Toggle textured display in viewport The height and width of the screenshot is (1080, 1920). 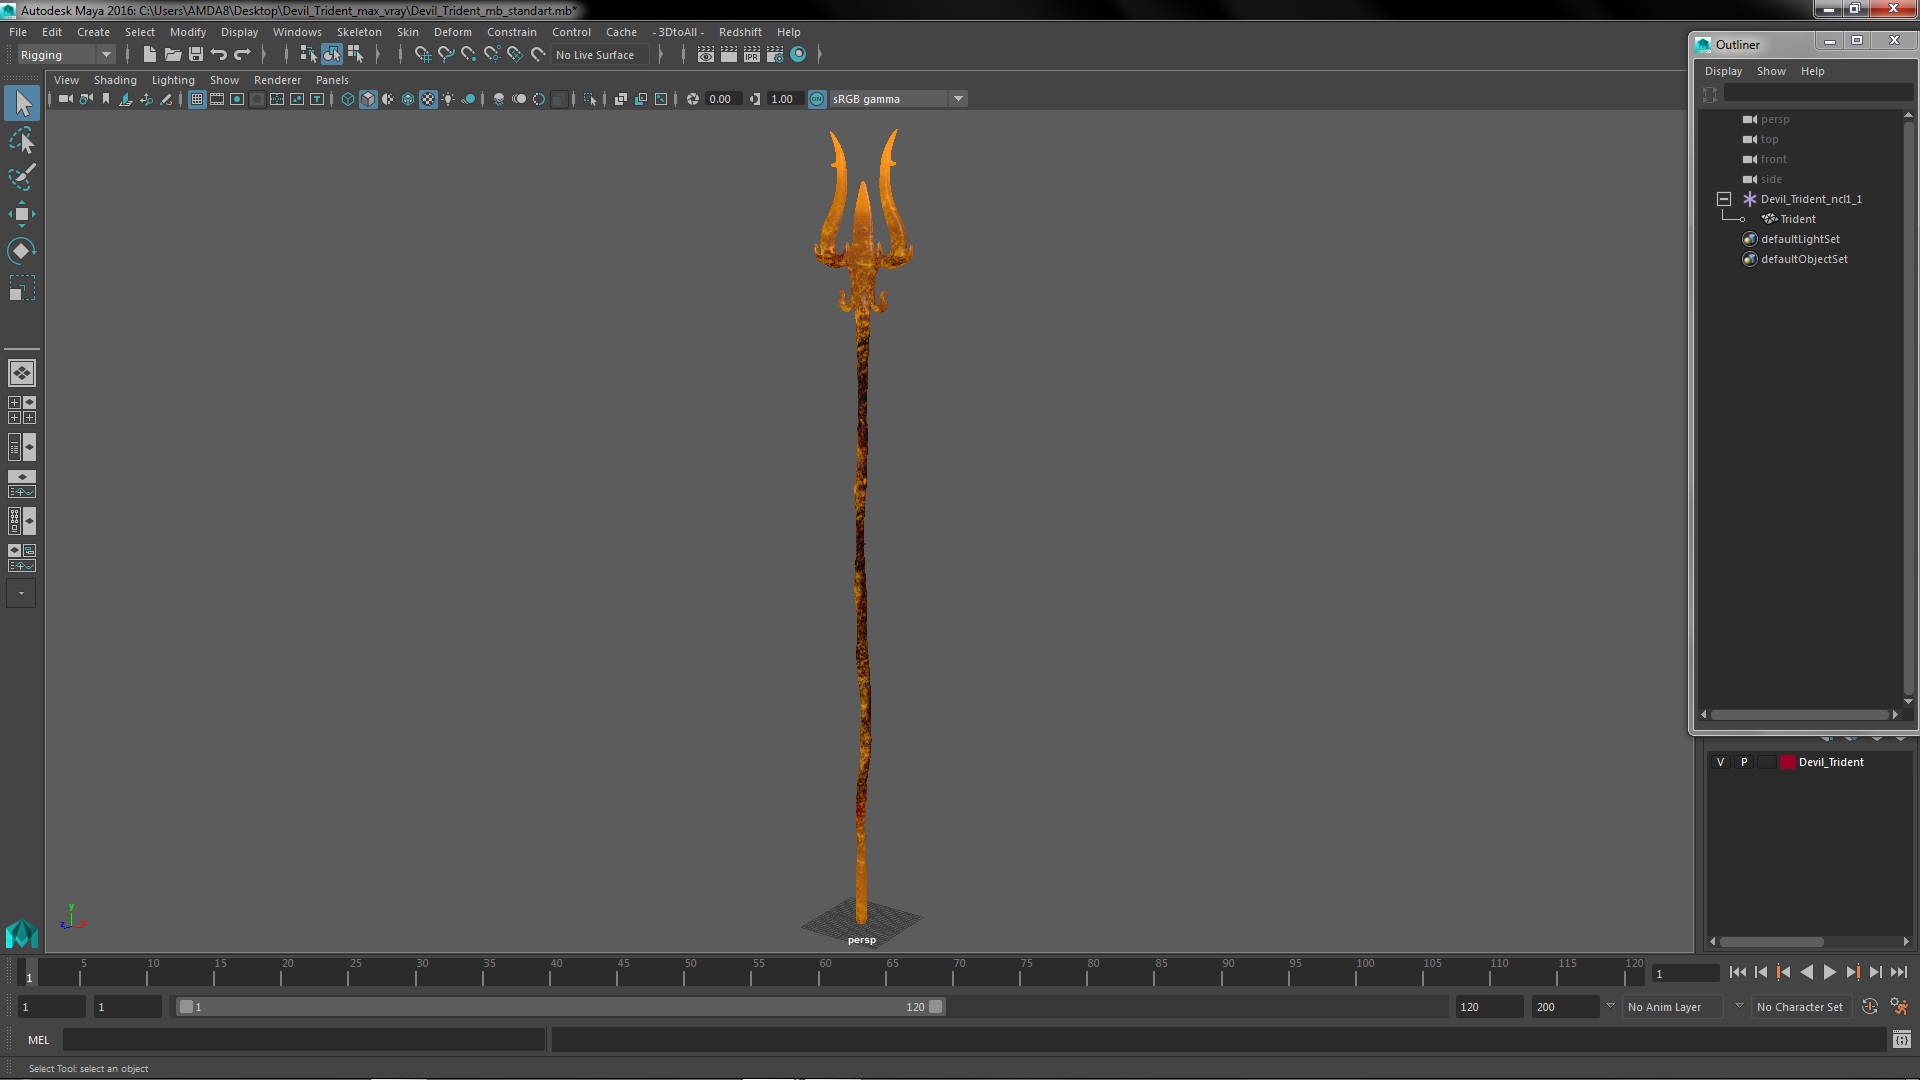pyautogui.click(x=428, y=99)
